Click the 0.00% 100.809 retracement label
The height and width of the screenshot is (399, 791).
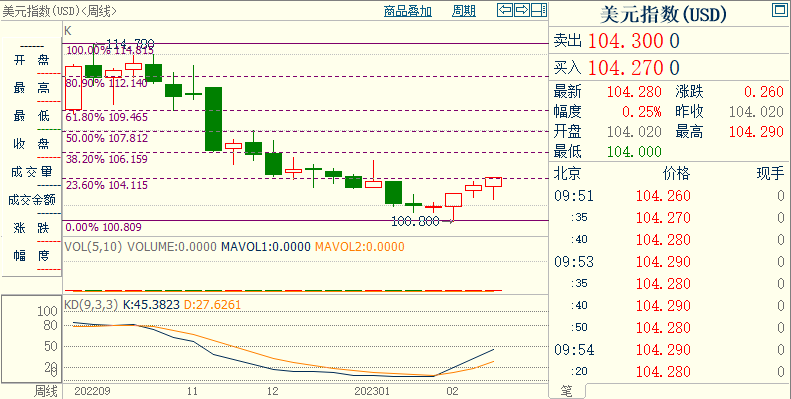(103, 227)
